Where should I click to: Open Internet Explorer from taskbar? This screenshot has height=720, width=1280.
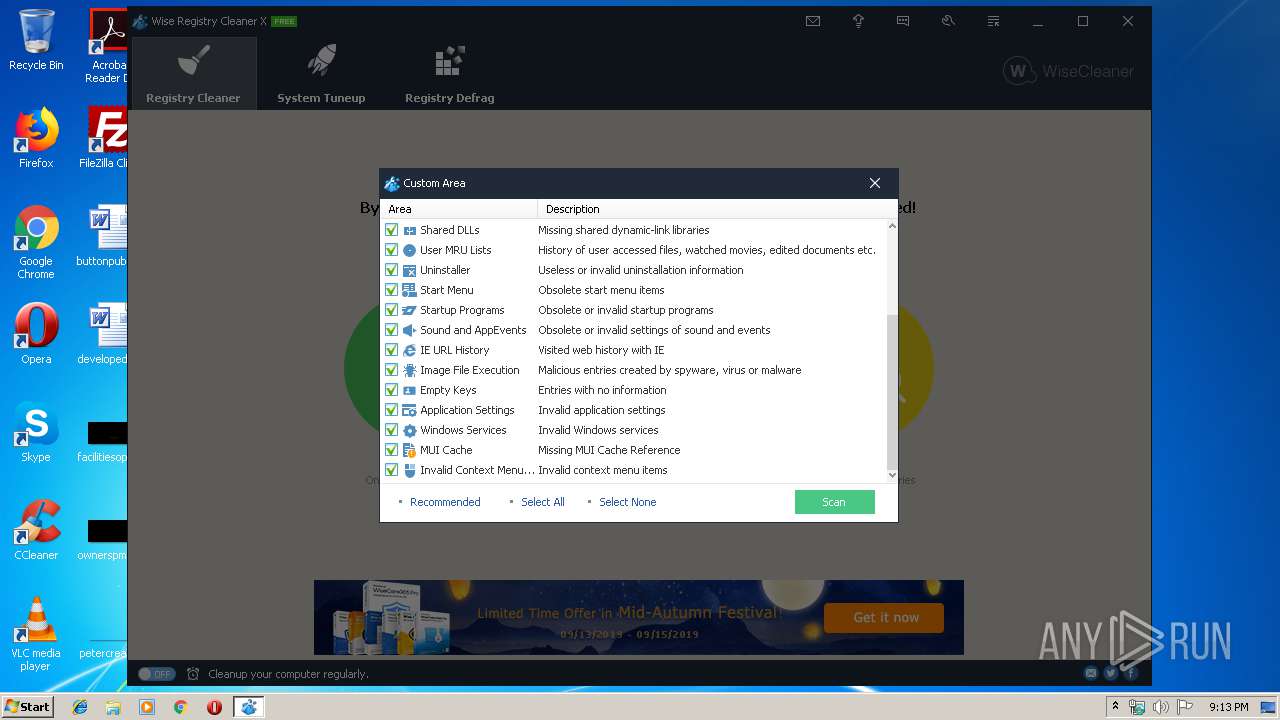click(x=80, y=707)
